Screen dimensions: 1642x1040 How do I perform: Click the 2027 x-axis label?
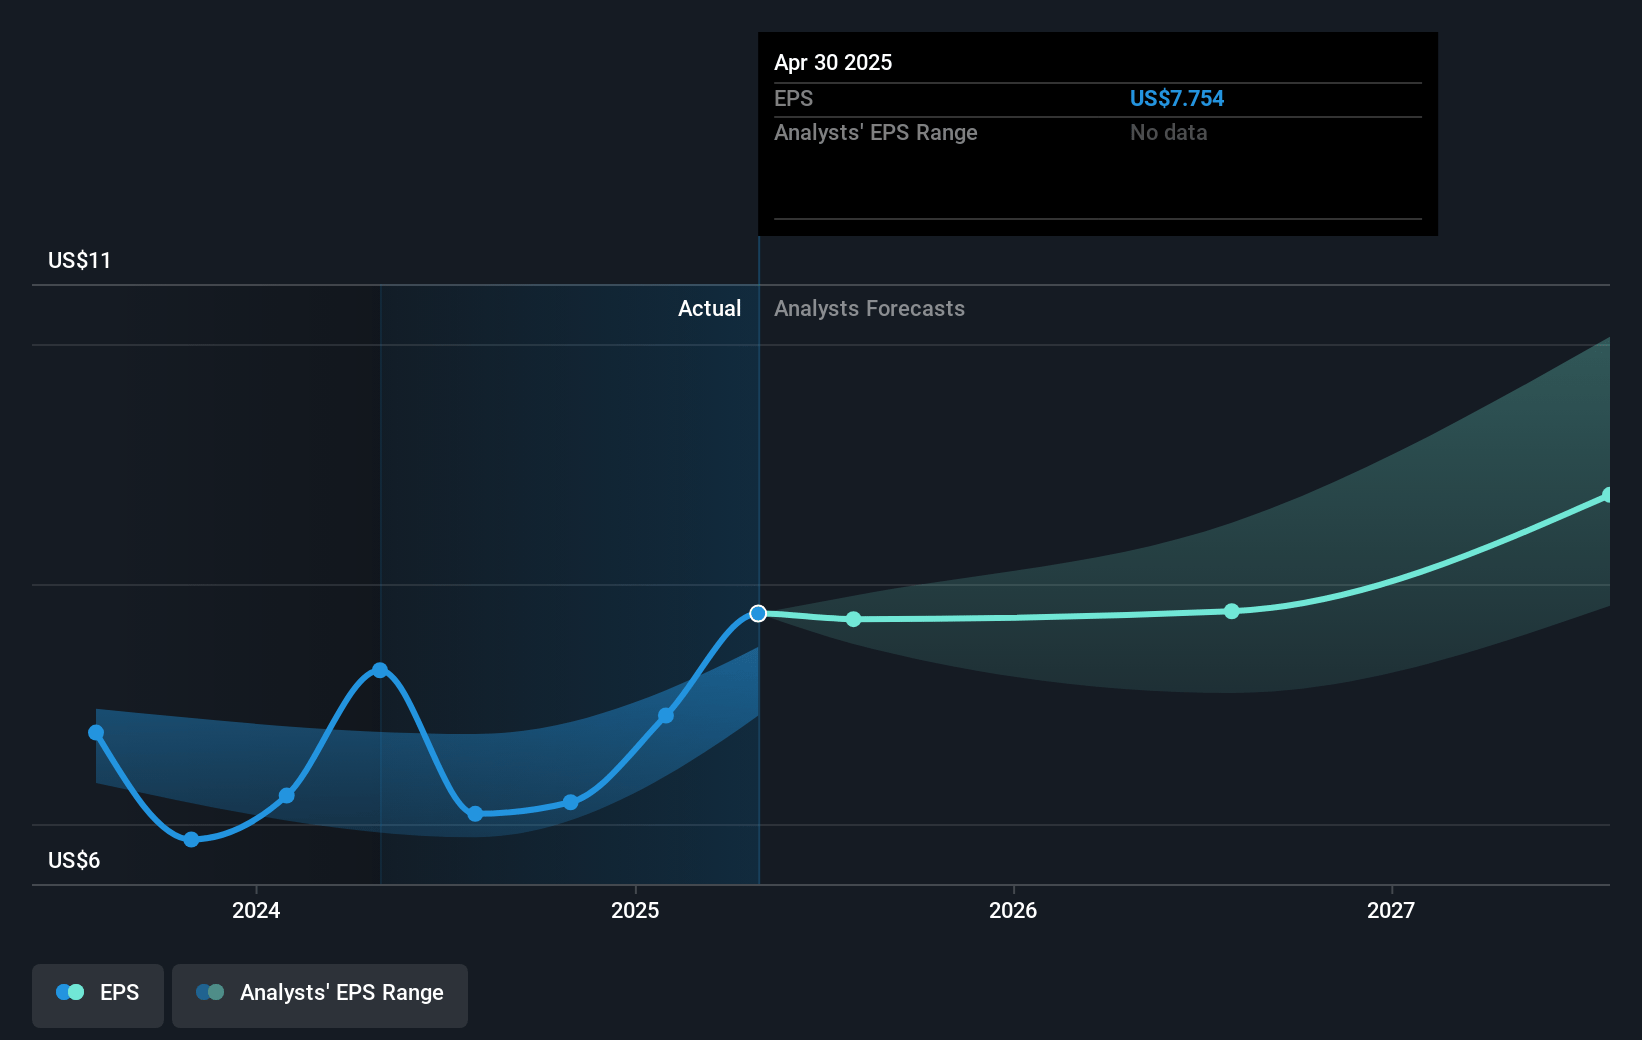tap(1391, 910)
